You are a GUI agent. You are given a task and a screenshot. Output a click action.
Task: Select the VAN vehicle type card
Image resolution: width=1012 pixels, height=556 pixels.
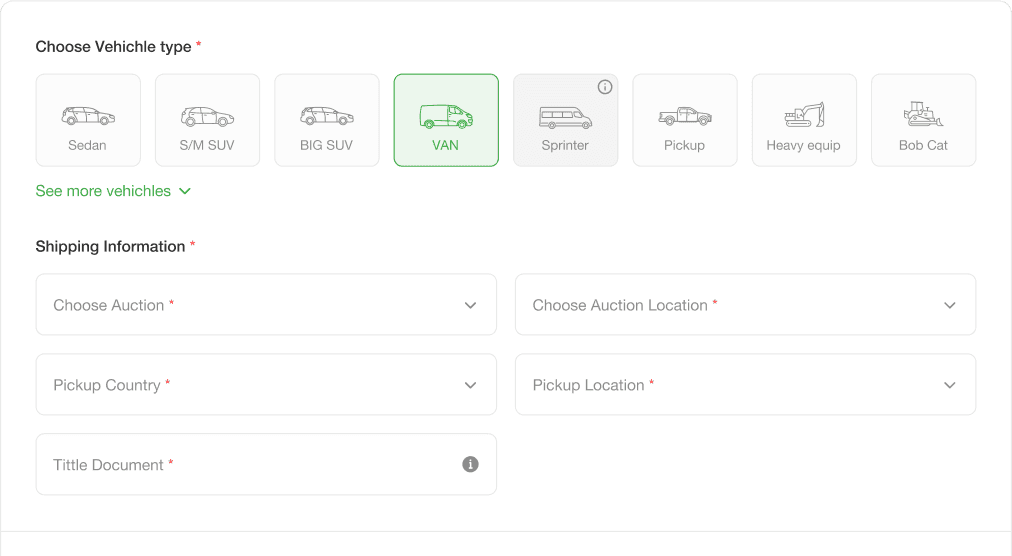click(x=447, y=120)
